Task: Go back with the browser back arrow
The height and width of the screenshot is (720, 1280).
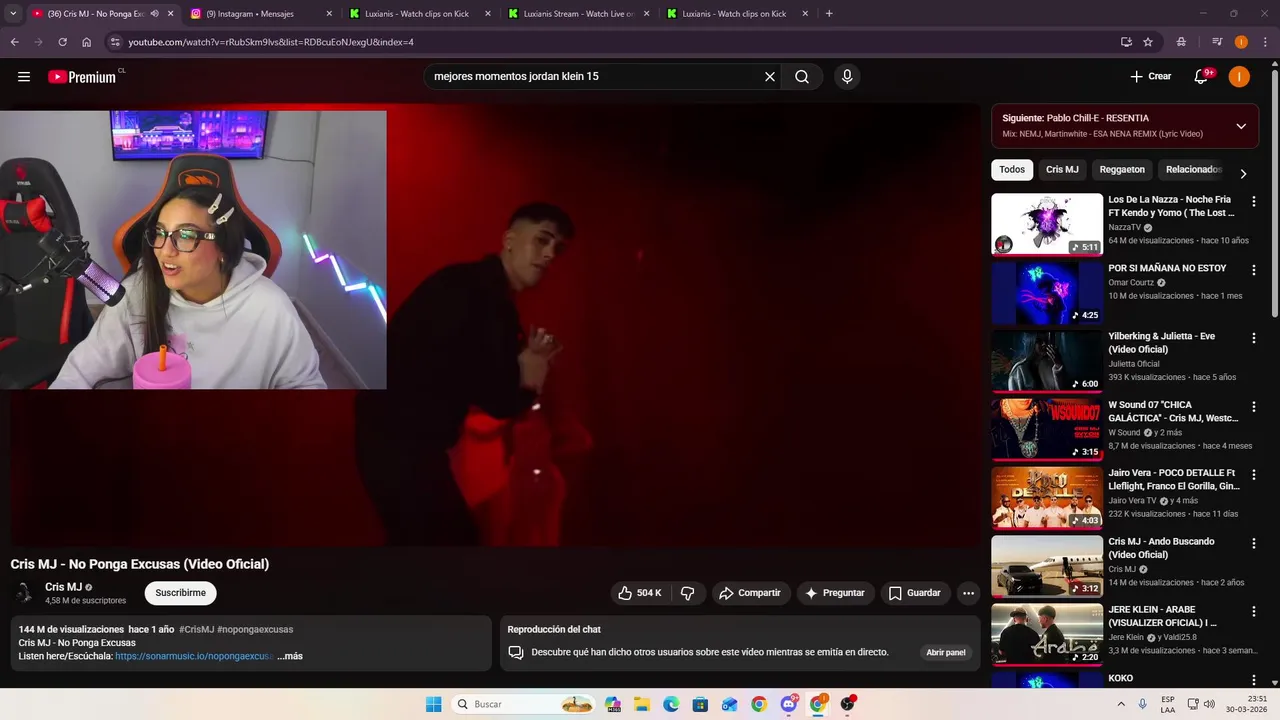Action: point(14,42)
